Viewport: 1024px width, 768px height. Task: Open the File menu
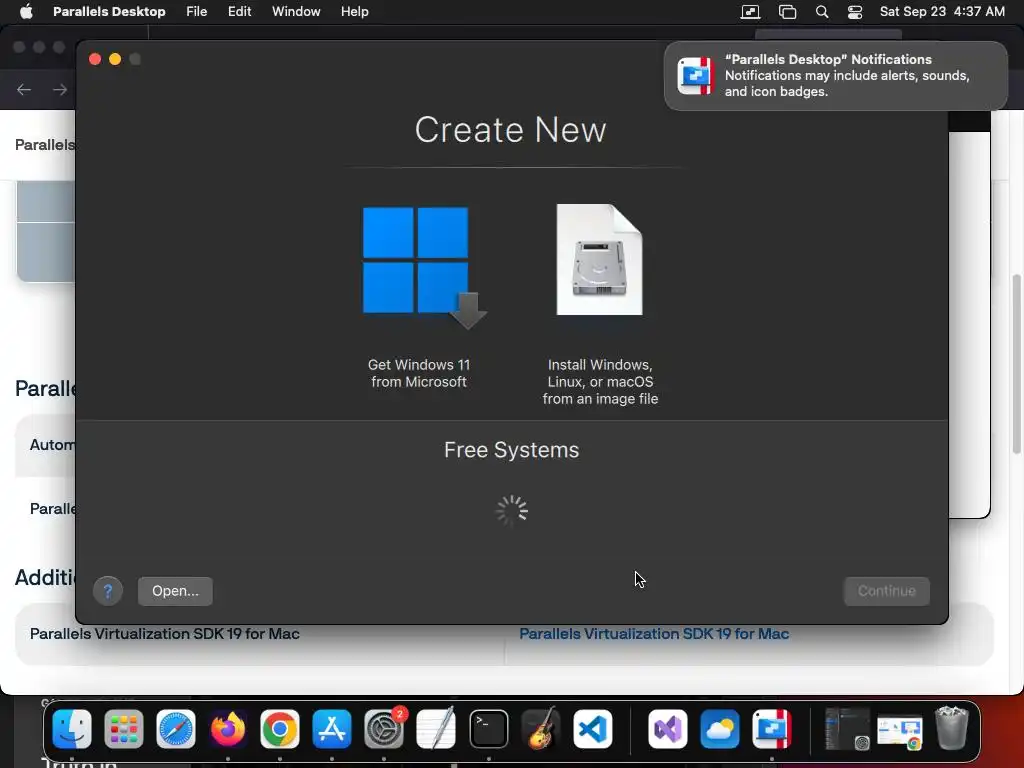[x=197, y=12]
